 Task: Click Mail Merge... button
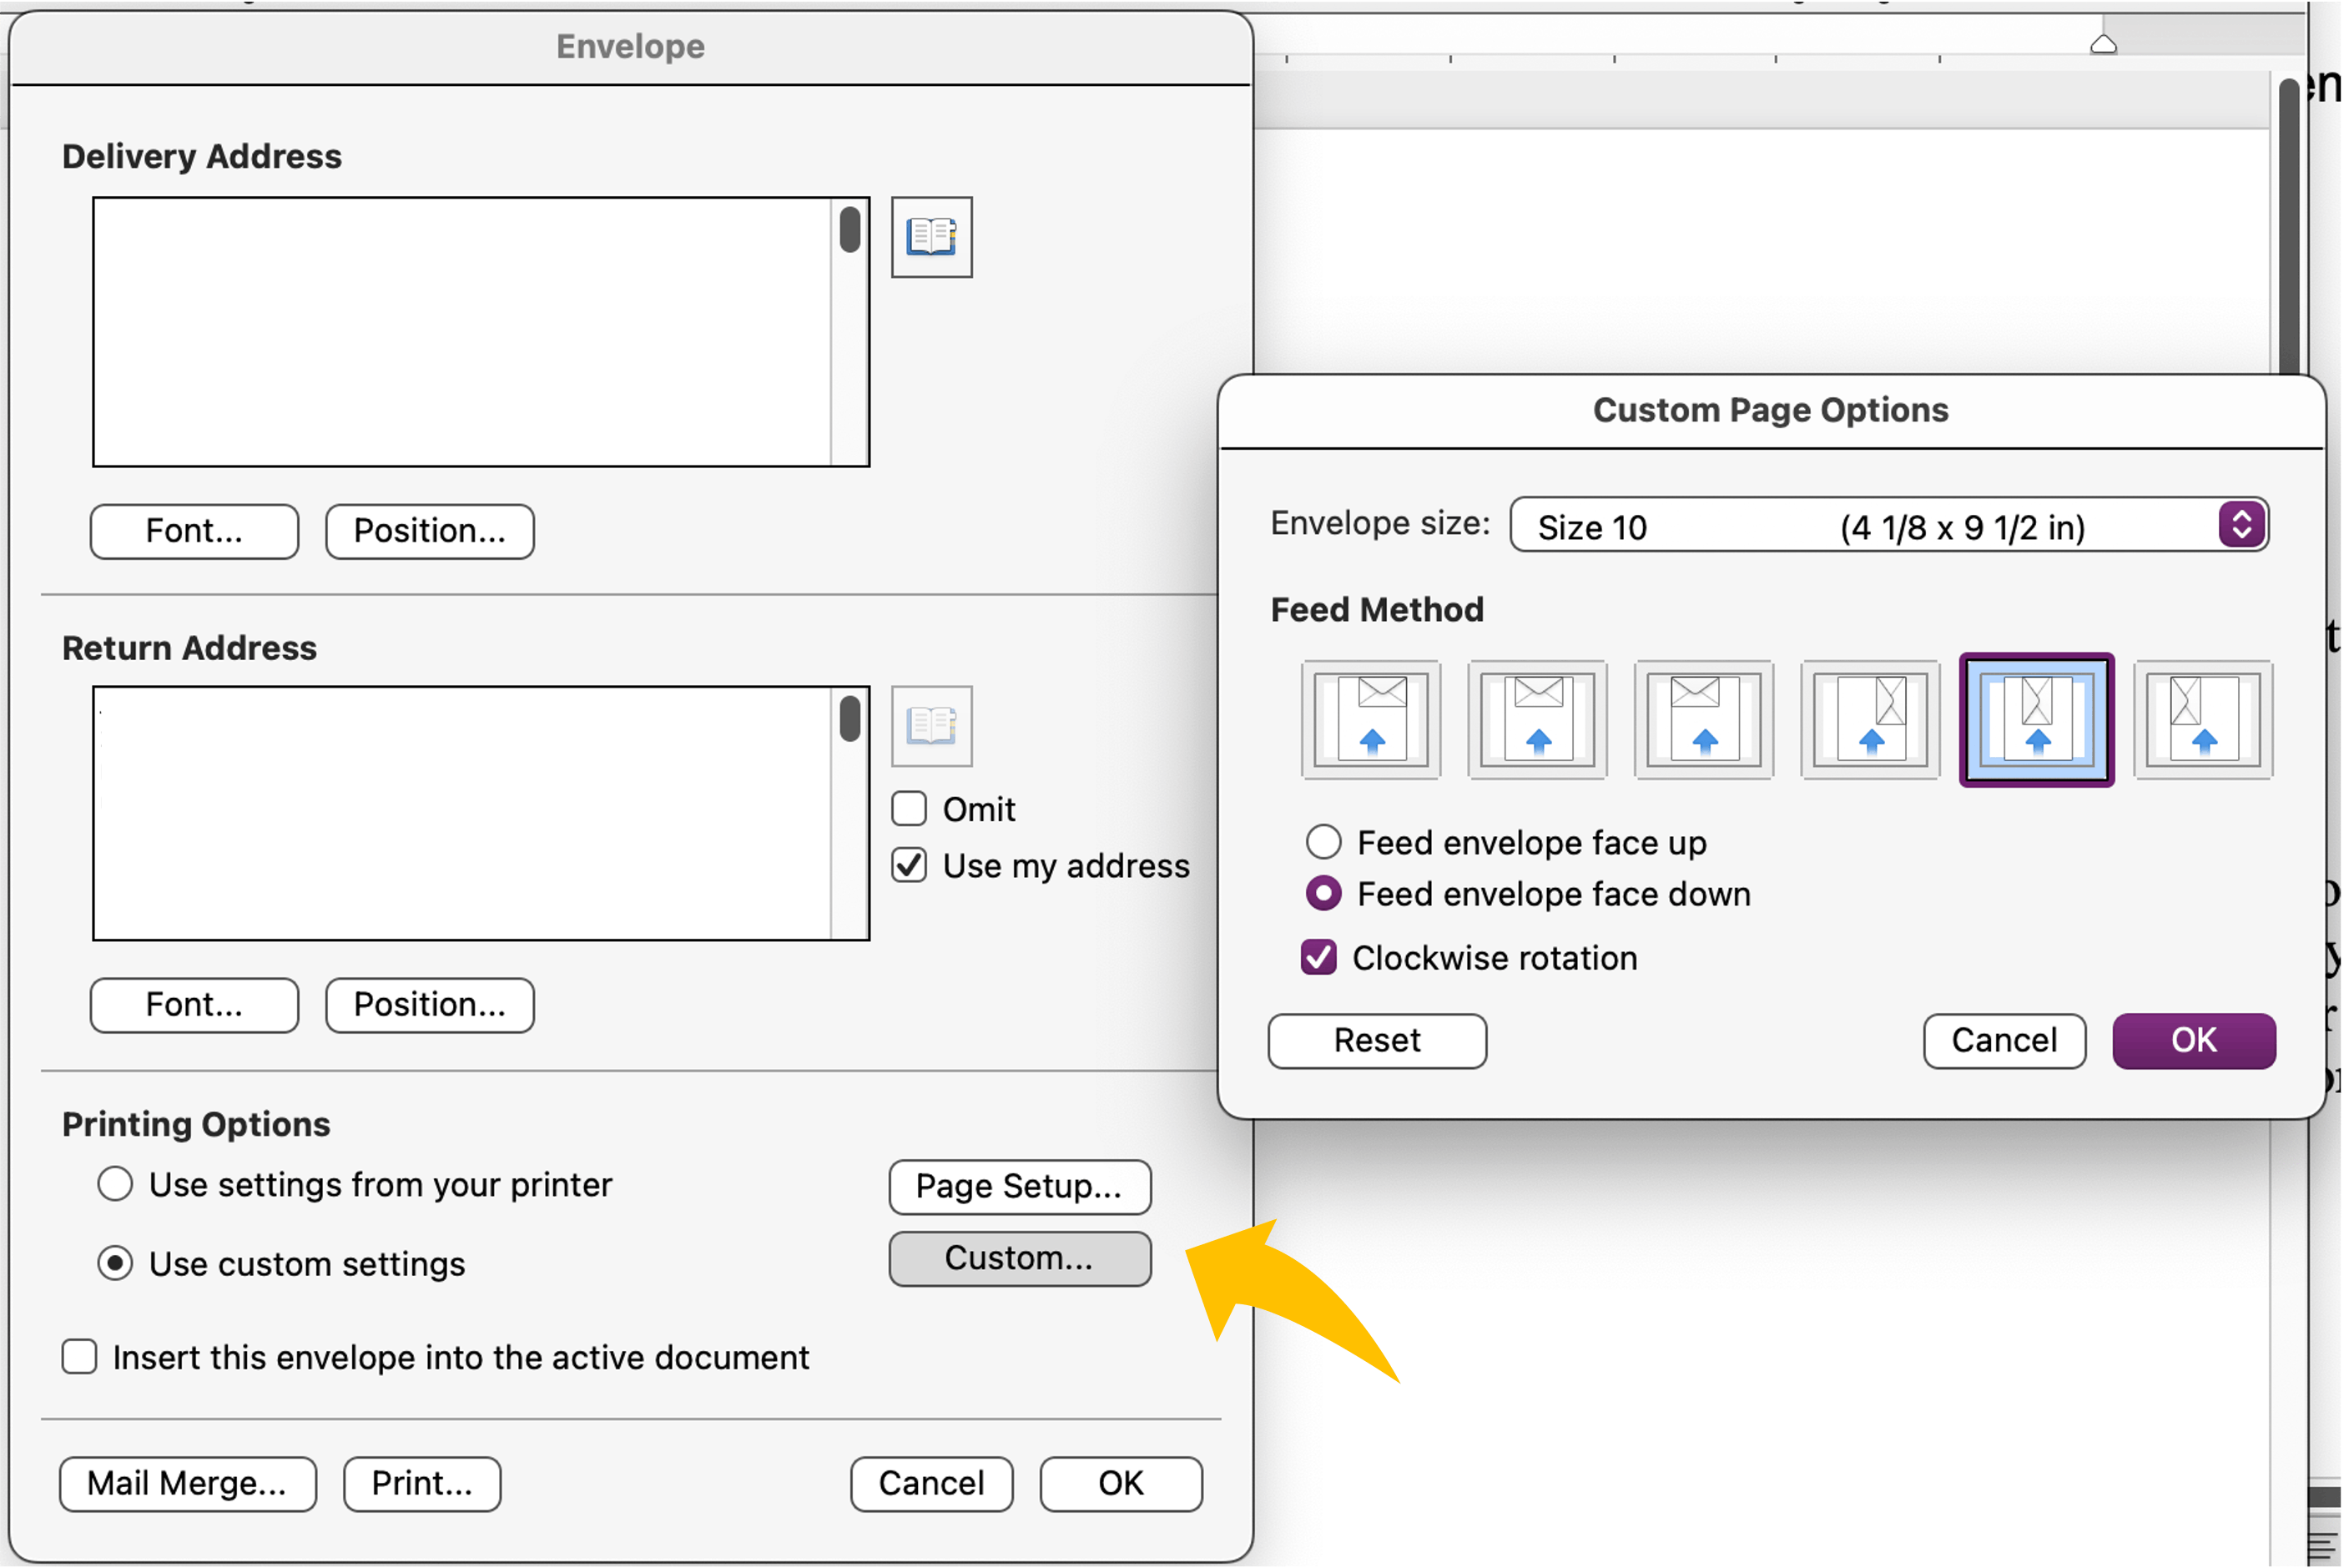(x=187, y=1483)
